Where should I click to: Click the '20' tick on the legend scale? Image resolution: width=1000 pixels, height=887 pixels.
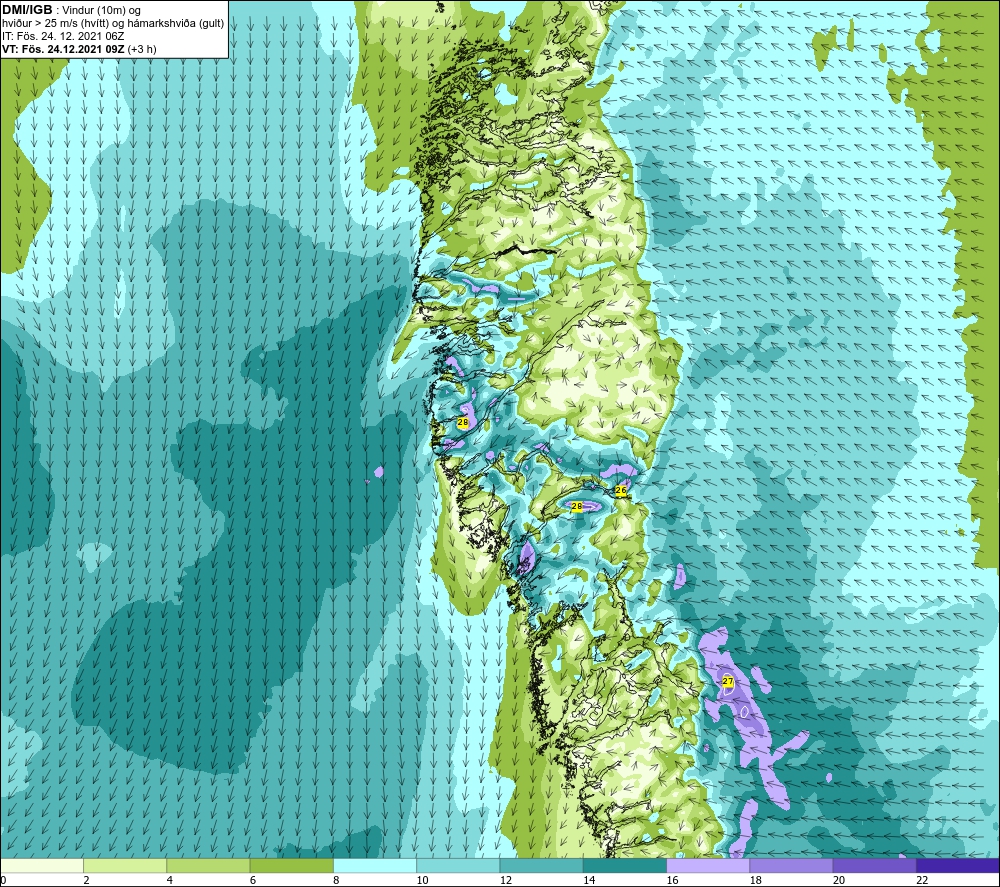(x=839, y=880)
